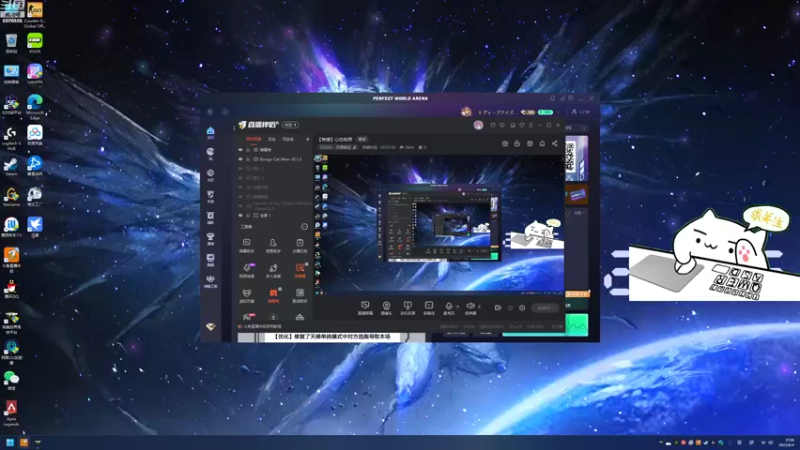Click the home icon in the Perfect World Arena sidebar
This screenshot has width=800, height=450.
coord(210,133)
